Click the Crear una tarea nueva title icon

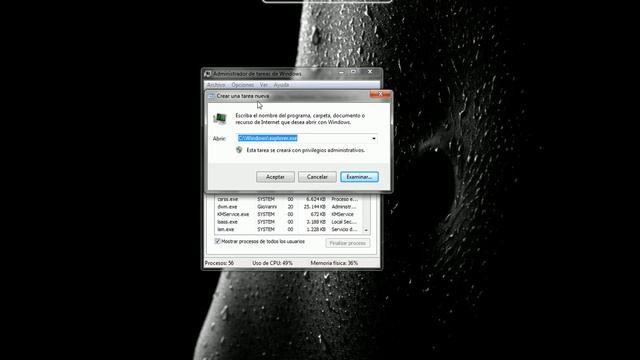pos(211,96)
